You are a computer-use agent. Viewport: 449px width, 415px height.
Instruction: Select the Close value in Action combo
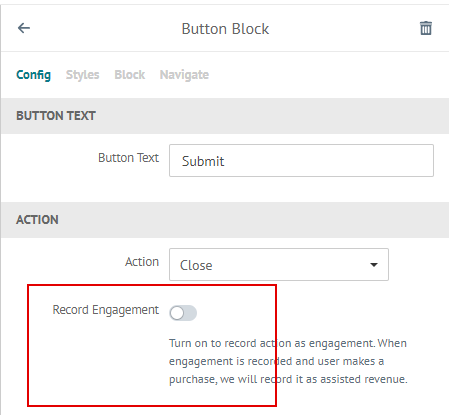pos(196,265)
